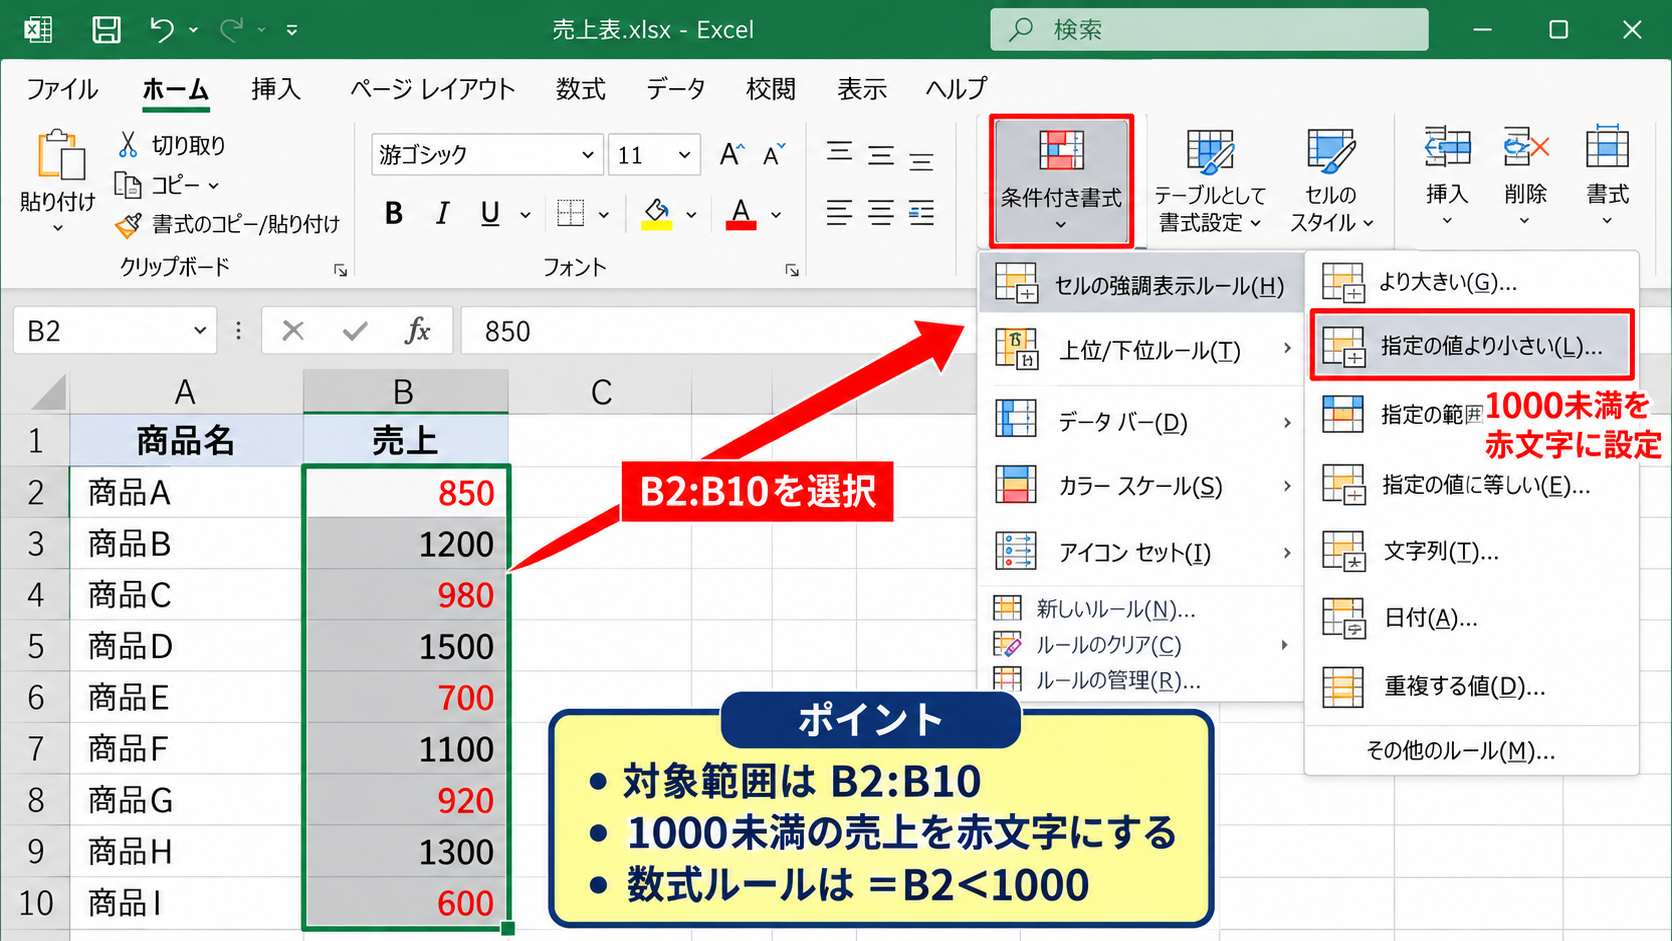
Task: Switch to the Data (データ) tab
Action: coord(676,89)
